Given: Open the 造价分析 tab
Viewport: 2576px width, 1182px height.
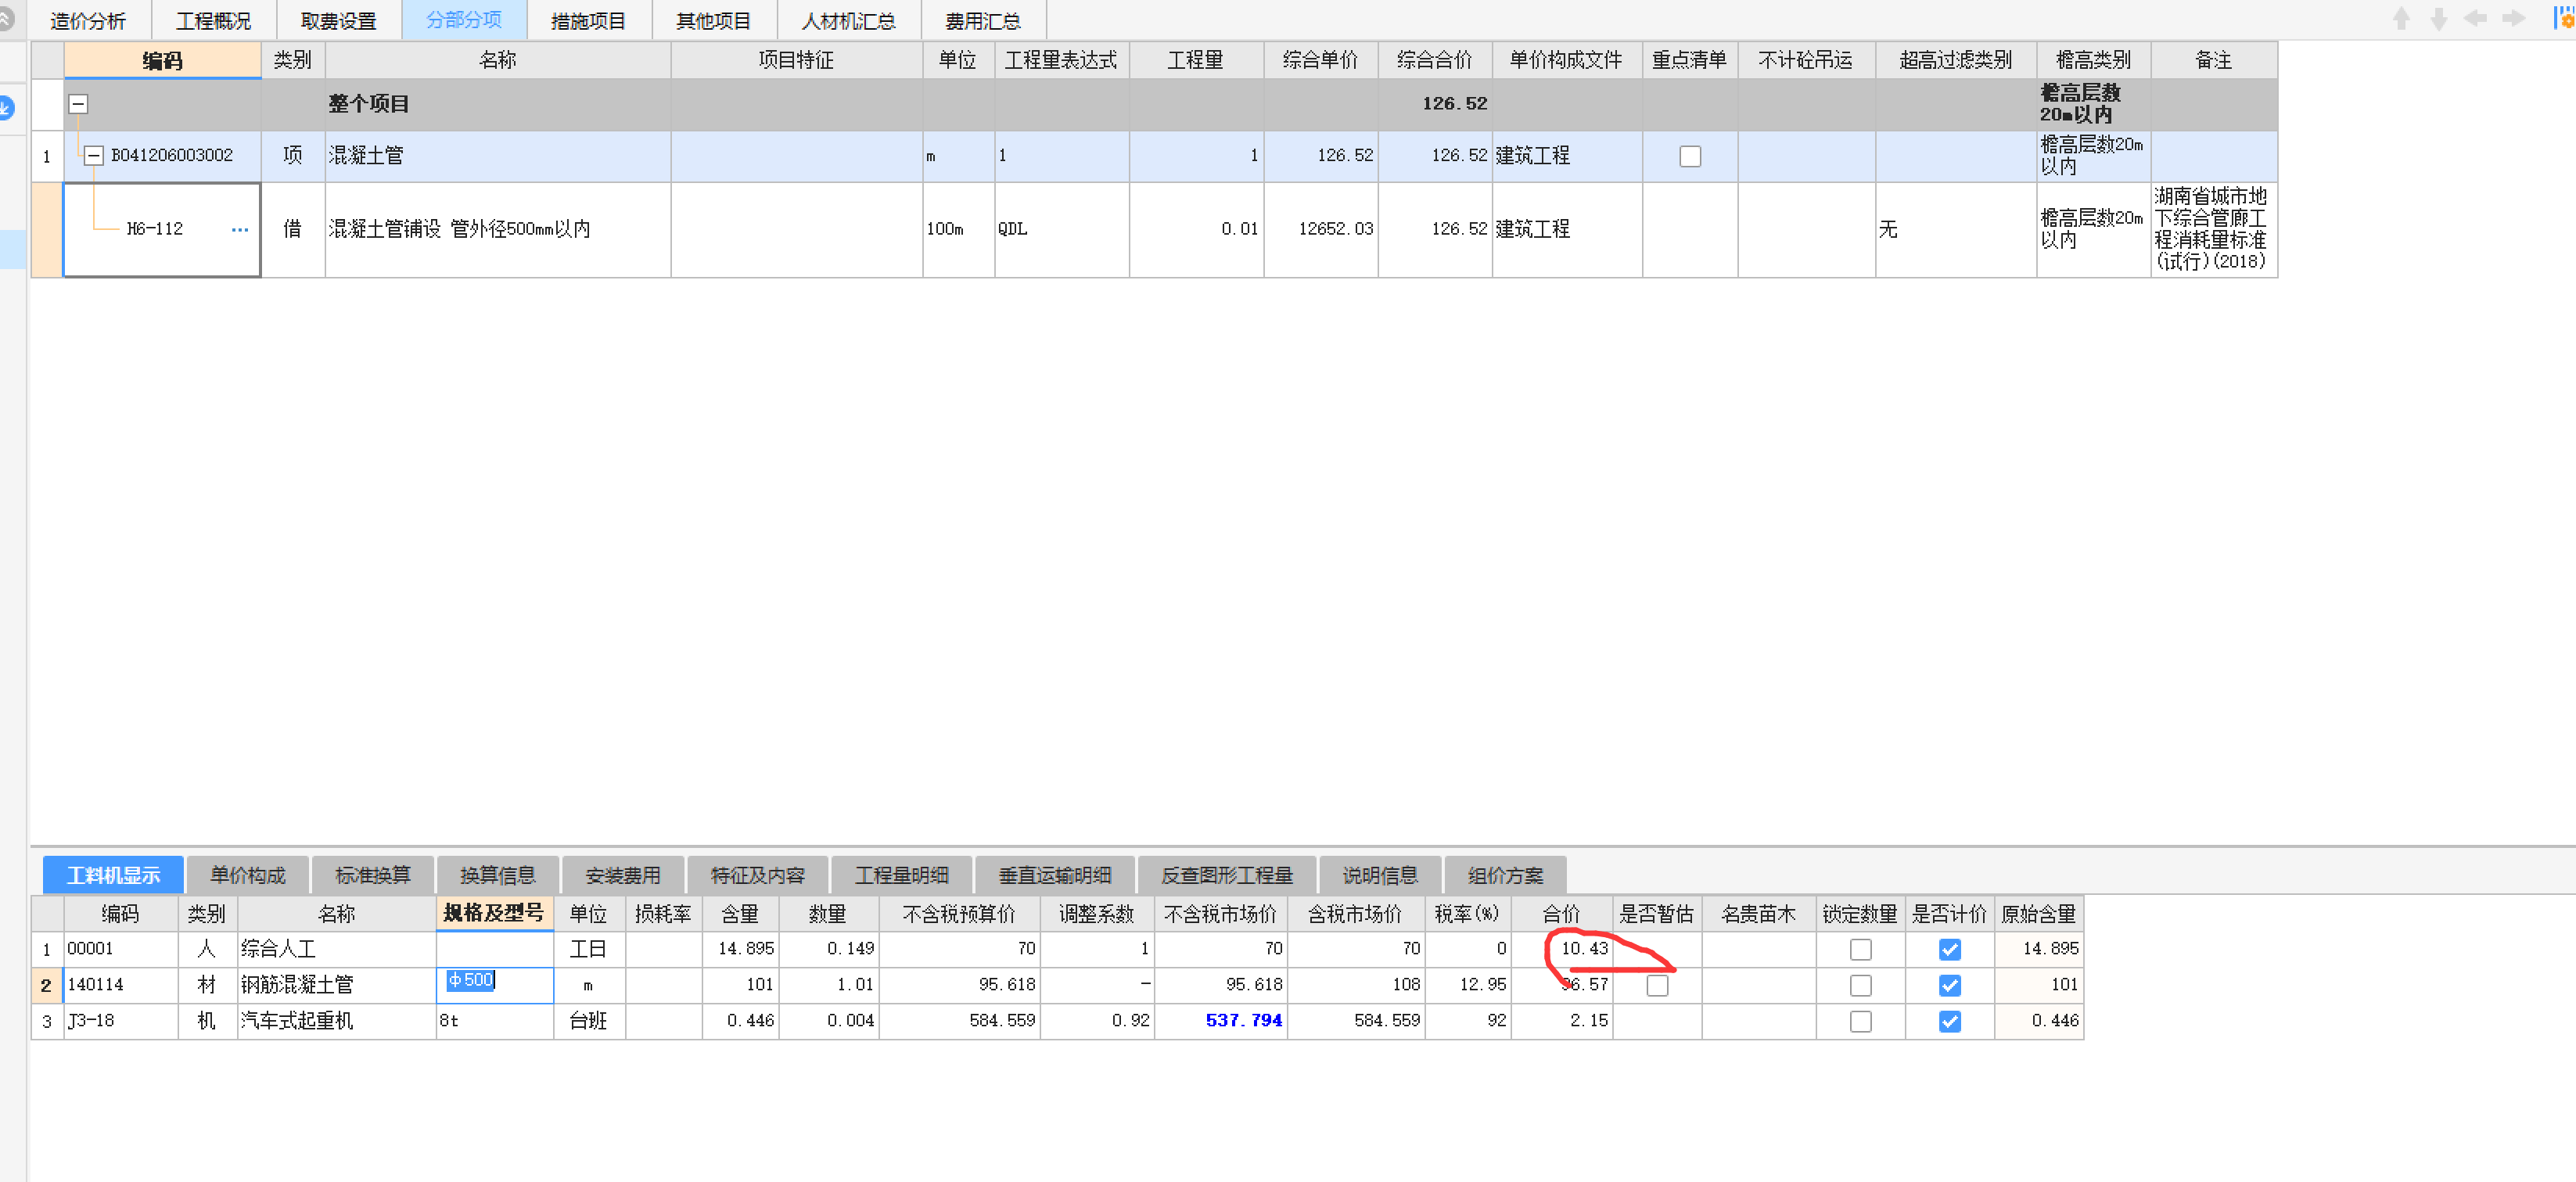Looking at the screenshot, I should click(88, 20).
